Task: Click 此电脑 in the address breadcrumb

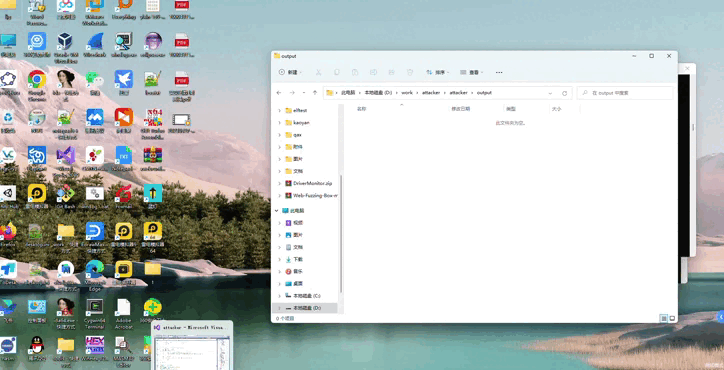Action: click(x=348, y=93)
